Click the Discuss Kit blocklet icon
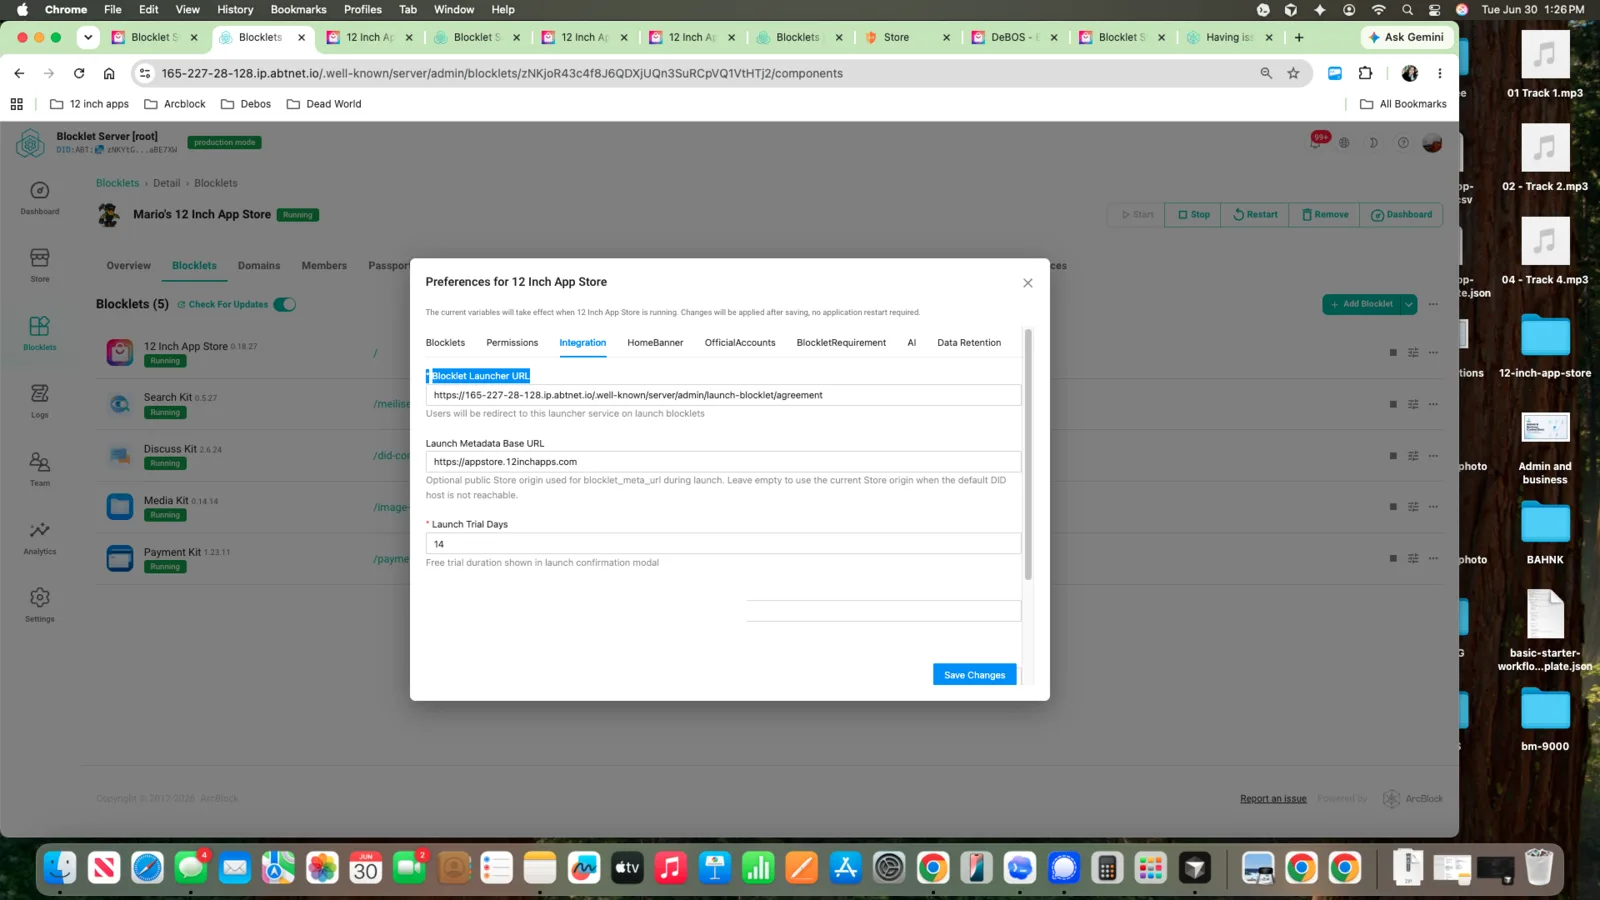 (x=120, y=455)
